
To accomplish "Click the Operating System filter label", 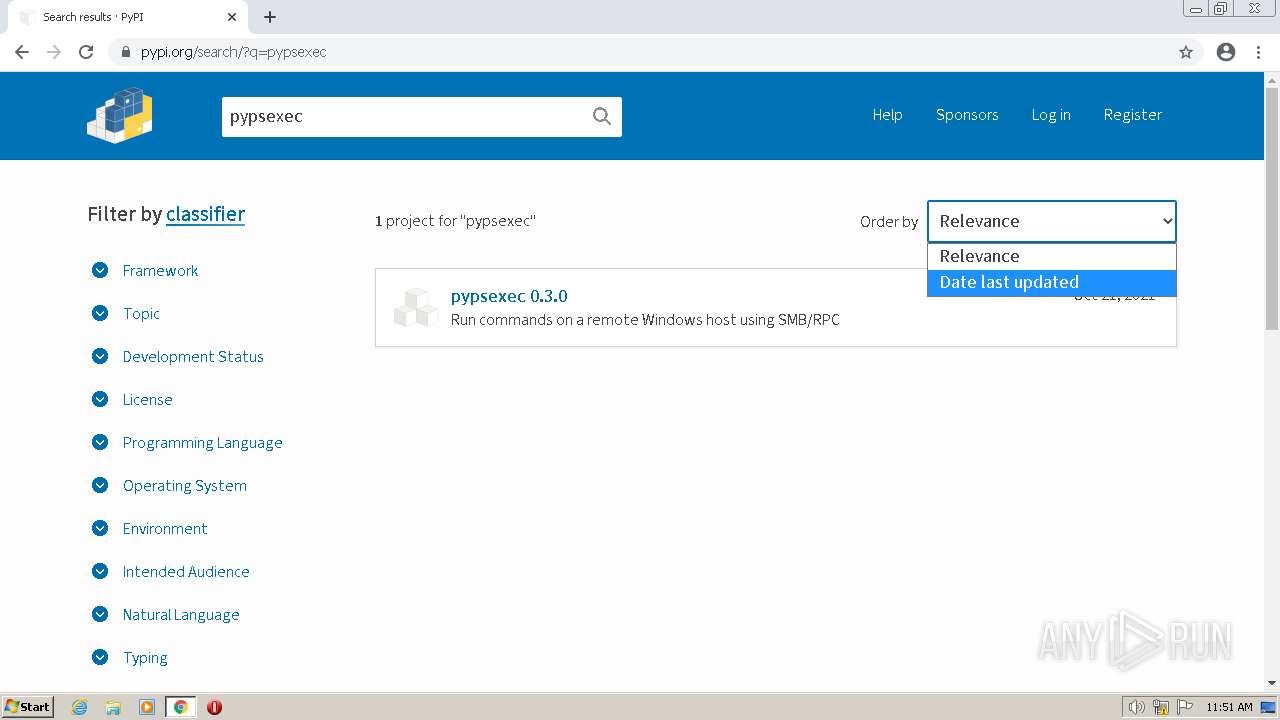I will [x=184, y=485].
